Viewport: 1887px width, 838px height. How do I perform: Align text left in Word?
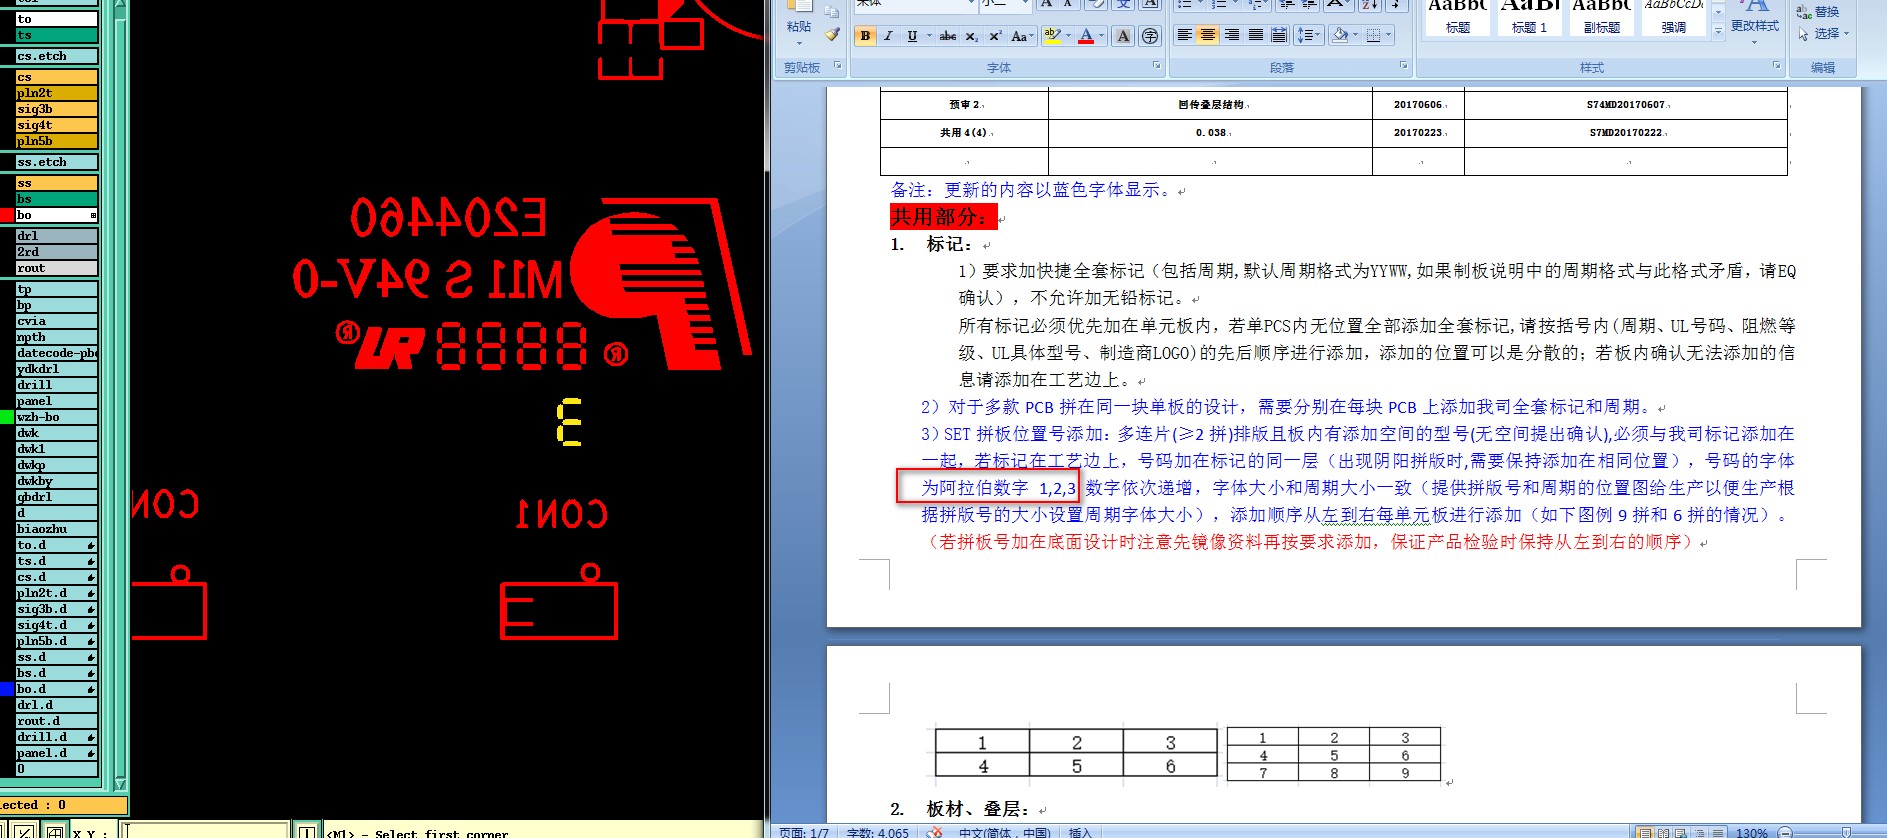point(1184,35)
